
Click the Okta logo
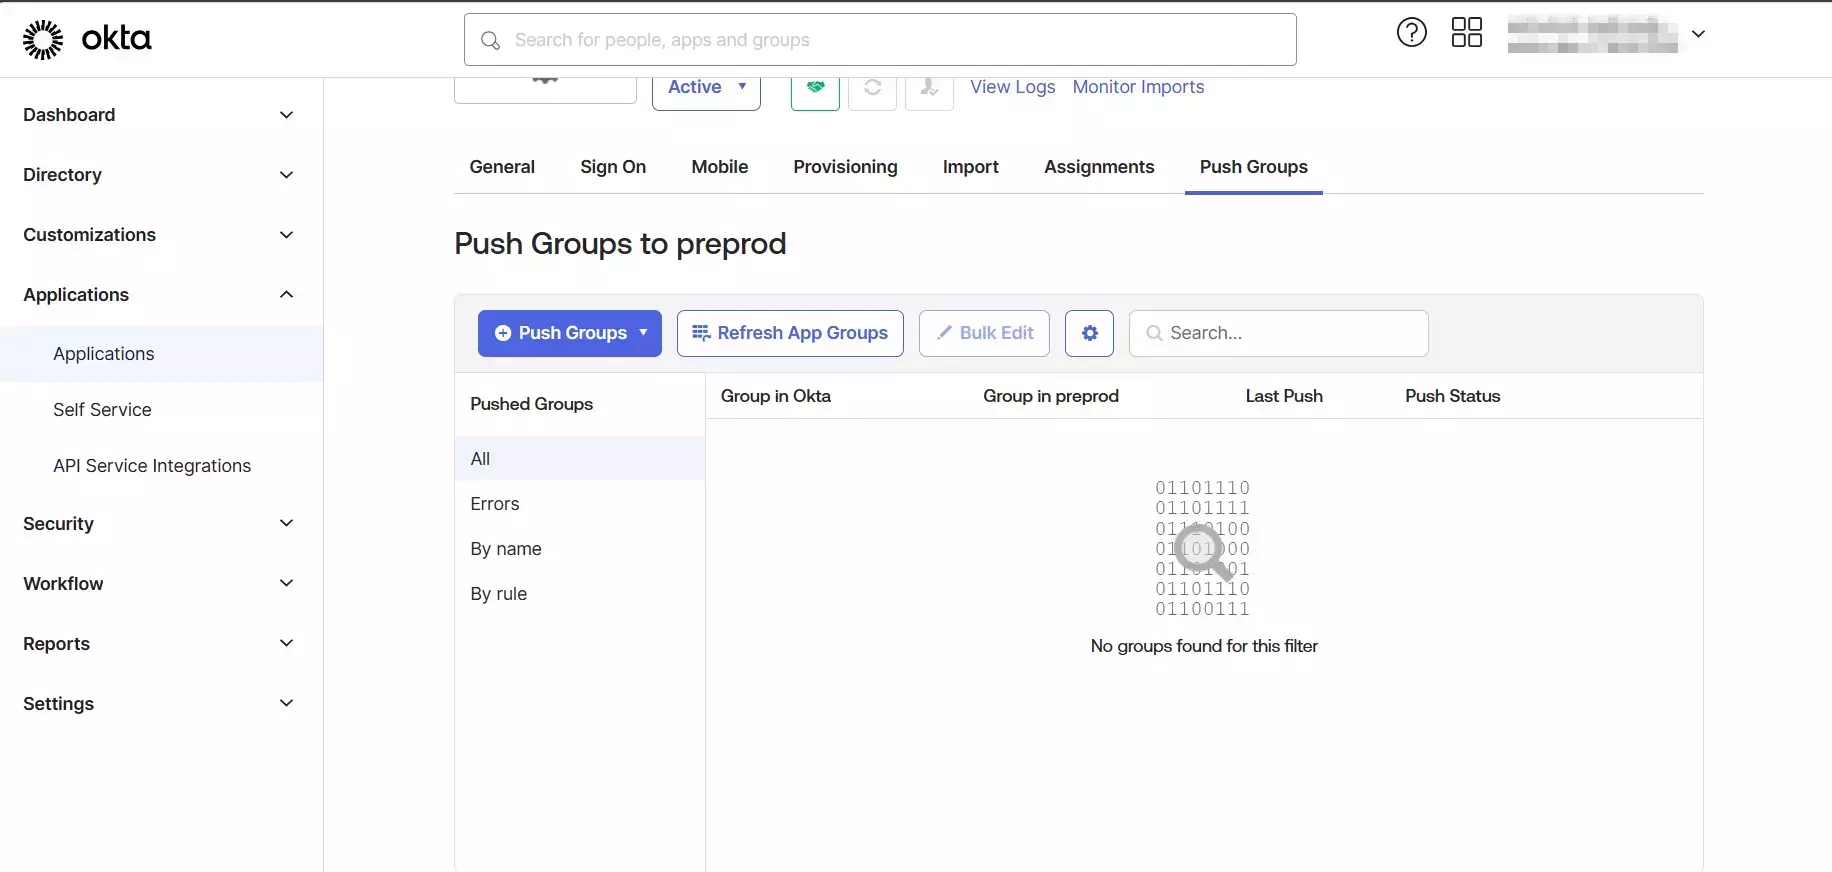point(87,39)
